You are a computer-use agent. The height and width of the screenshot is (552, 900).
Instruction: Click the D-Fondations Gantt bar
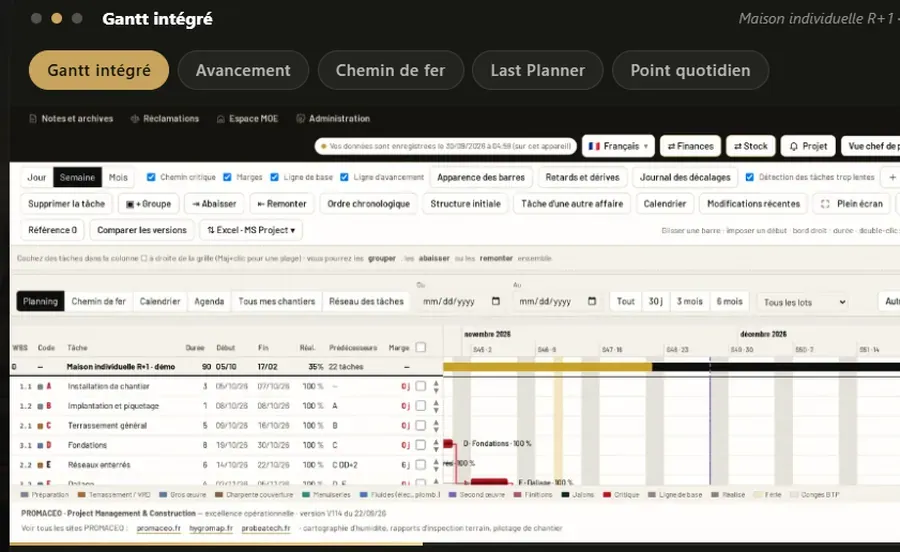[x=448, y=444]
